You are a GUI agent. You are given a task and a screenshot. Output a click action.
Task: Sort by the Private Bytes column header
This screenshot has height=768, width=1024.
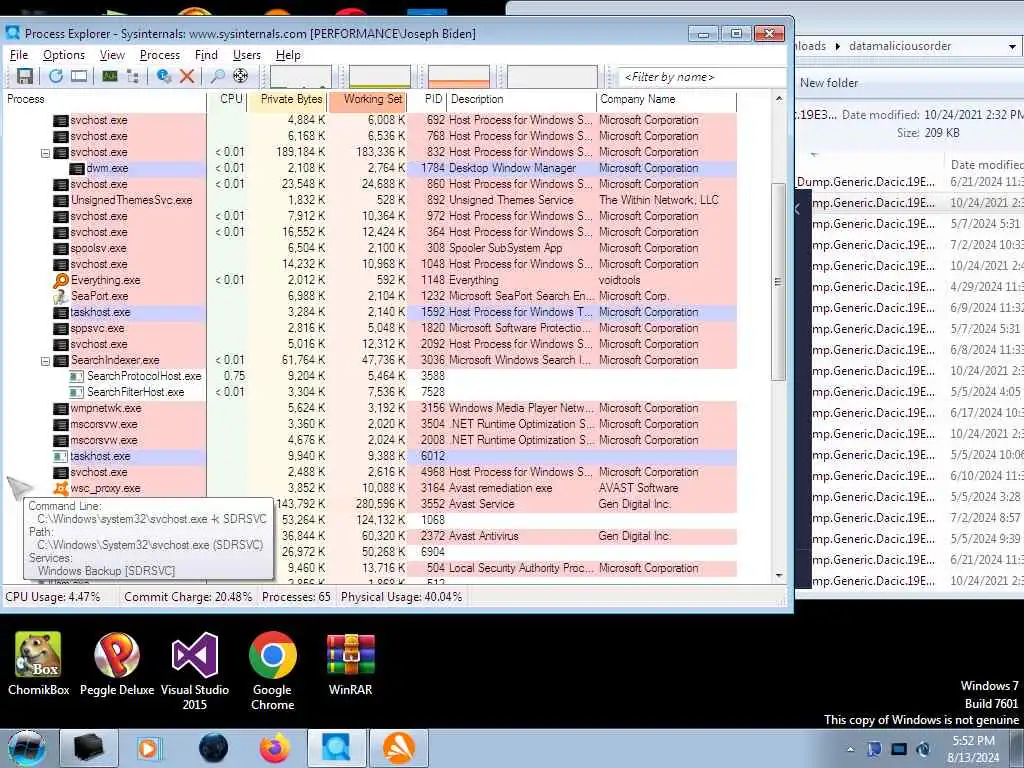[x=287, y=99]
